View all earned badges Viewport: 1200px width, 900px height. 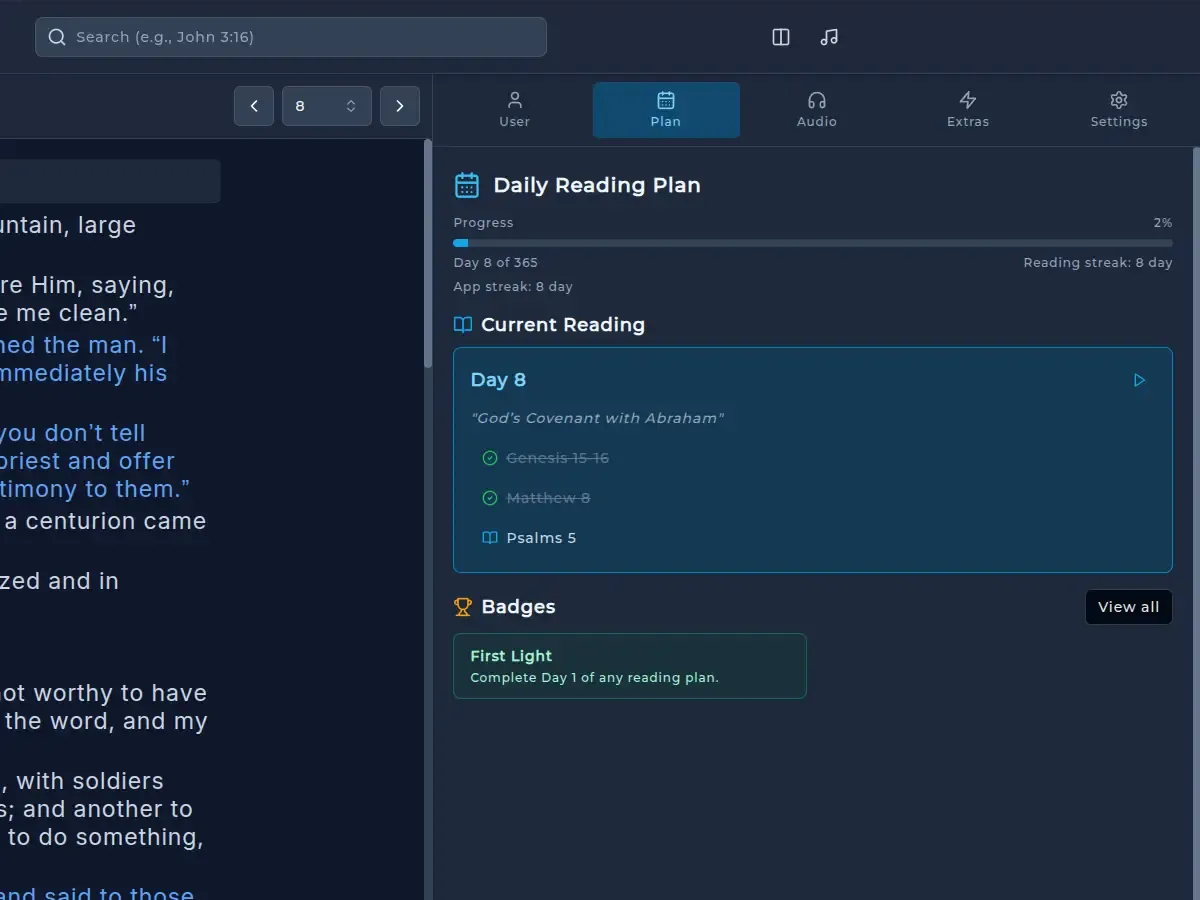(x=1128, y=606)
